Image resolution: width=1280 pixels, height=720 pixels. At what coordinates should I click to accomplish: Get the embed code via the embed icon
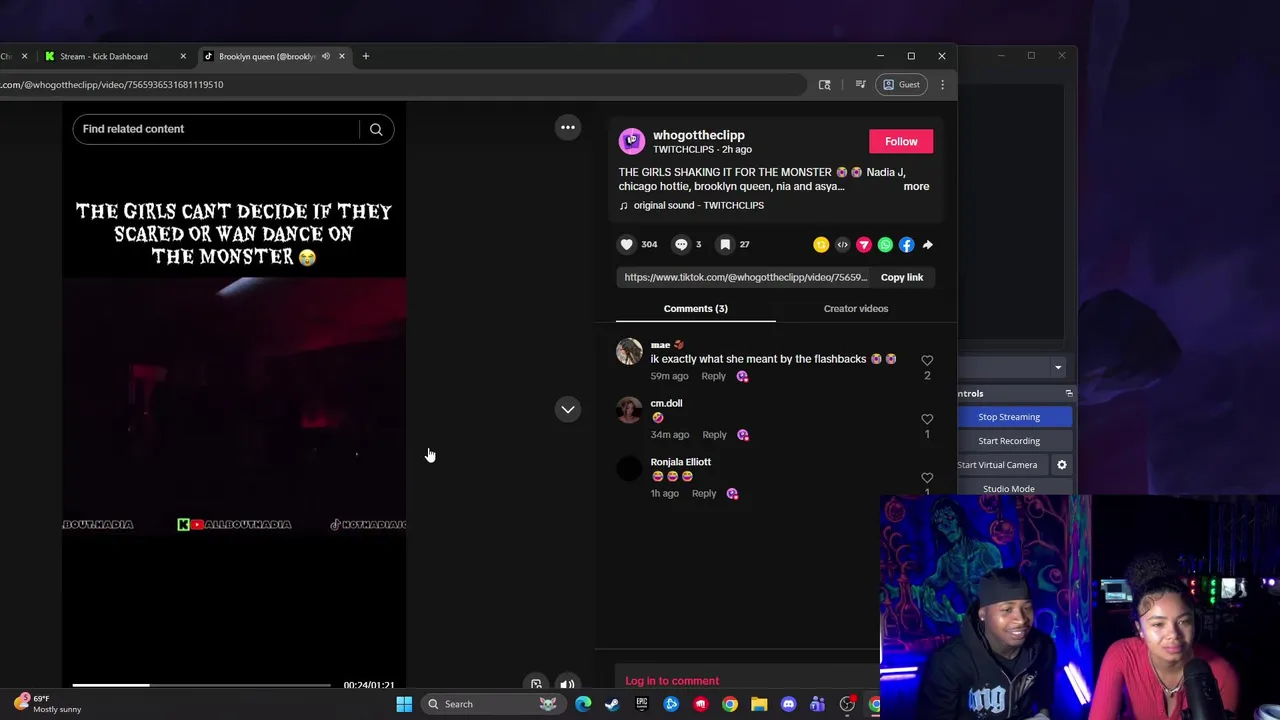tap(842, 244)
